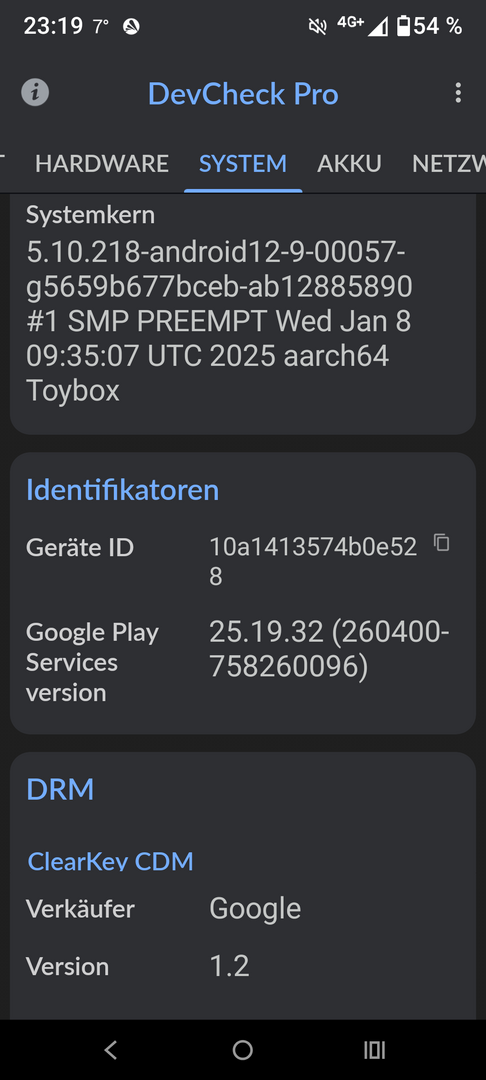
Task: Tap the Systemkern kernel version text
Action: point(220,322)
